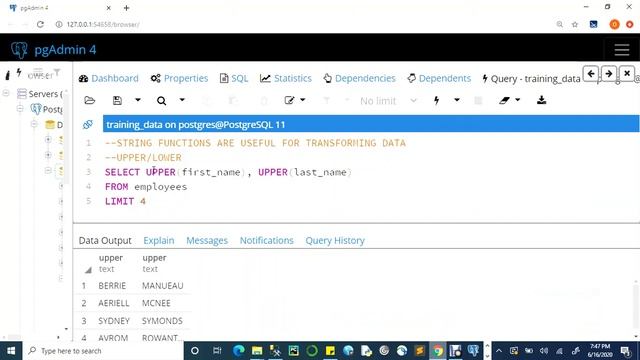
Task: Close the panel with the X button
Action: (627, 74)
